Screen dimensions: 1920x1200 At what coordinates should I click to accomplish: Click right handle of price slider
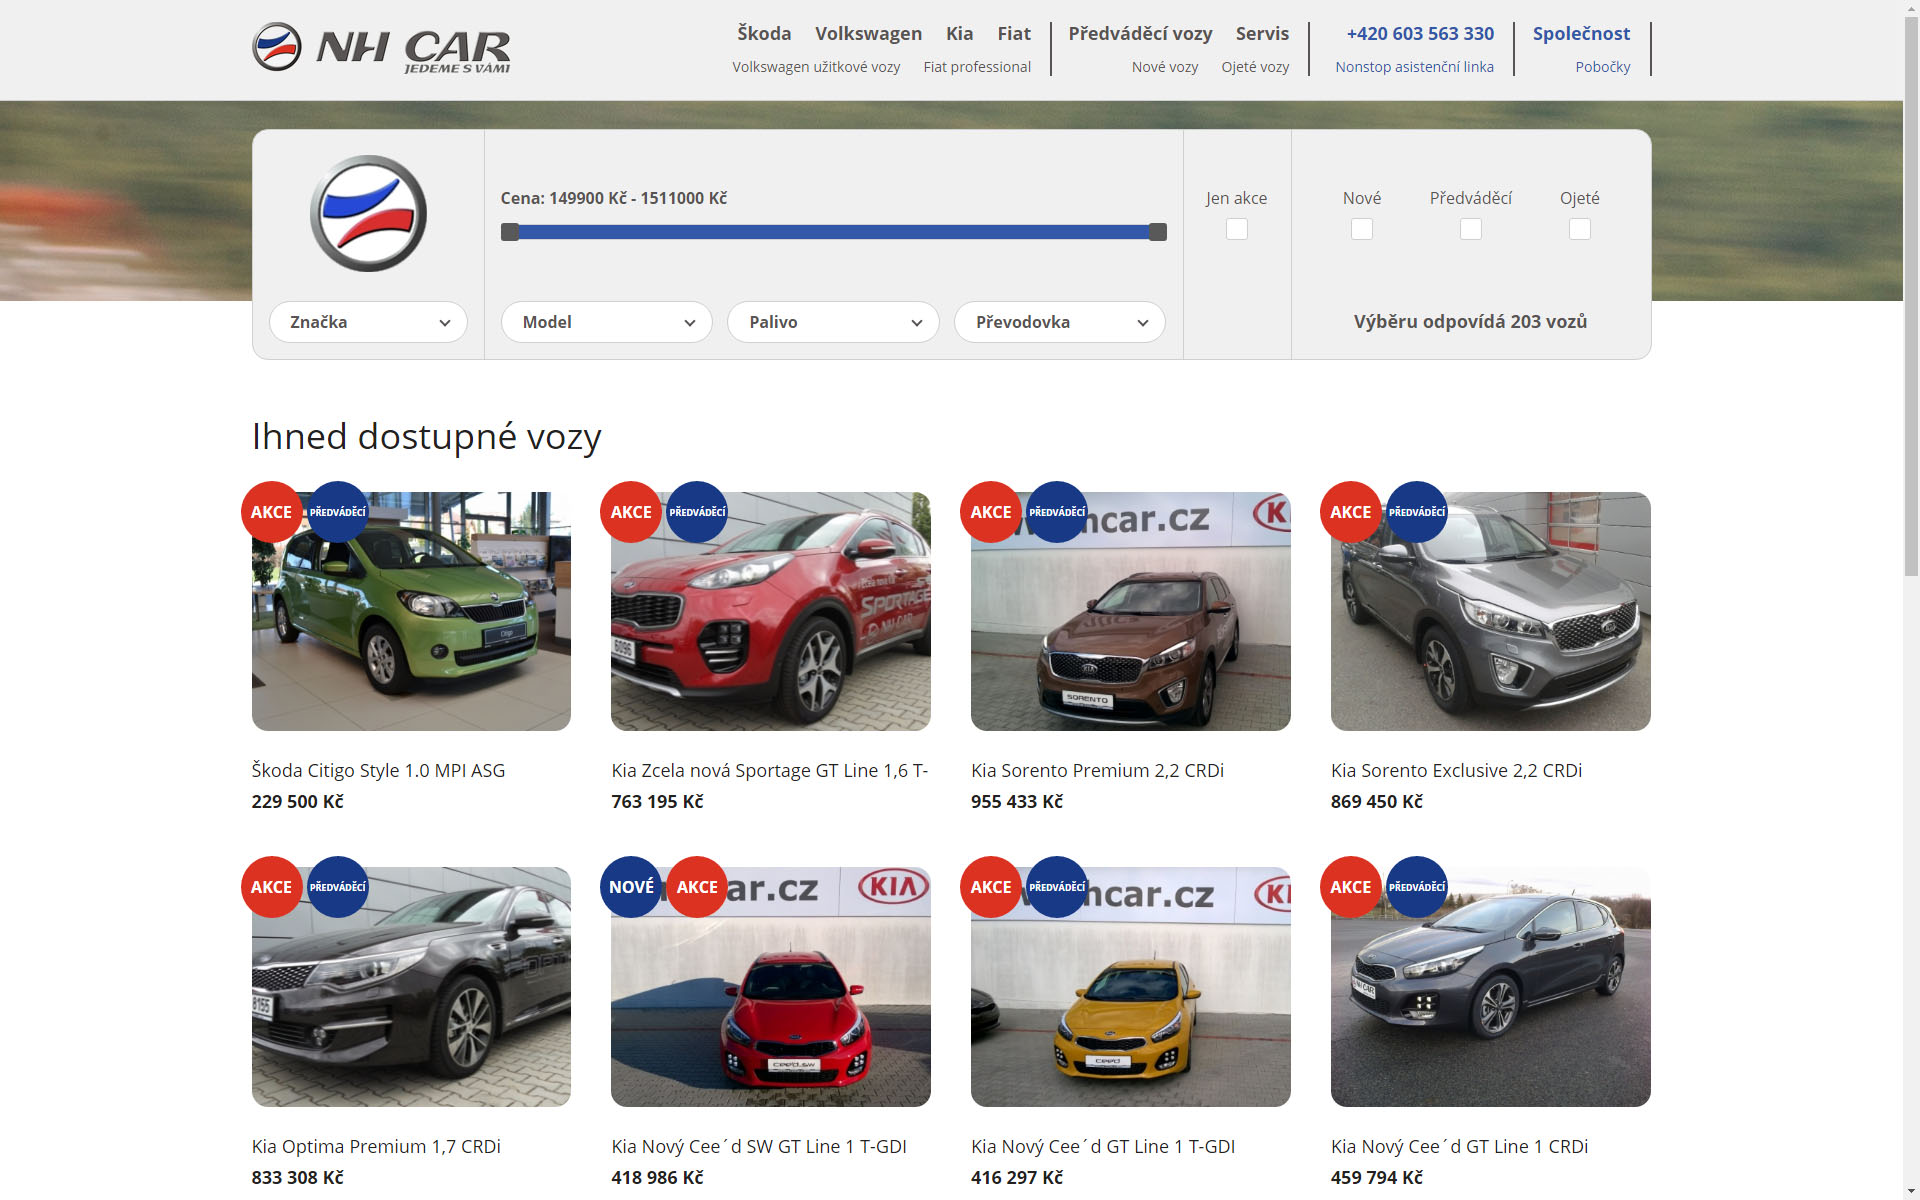tap(1158, 232)
